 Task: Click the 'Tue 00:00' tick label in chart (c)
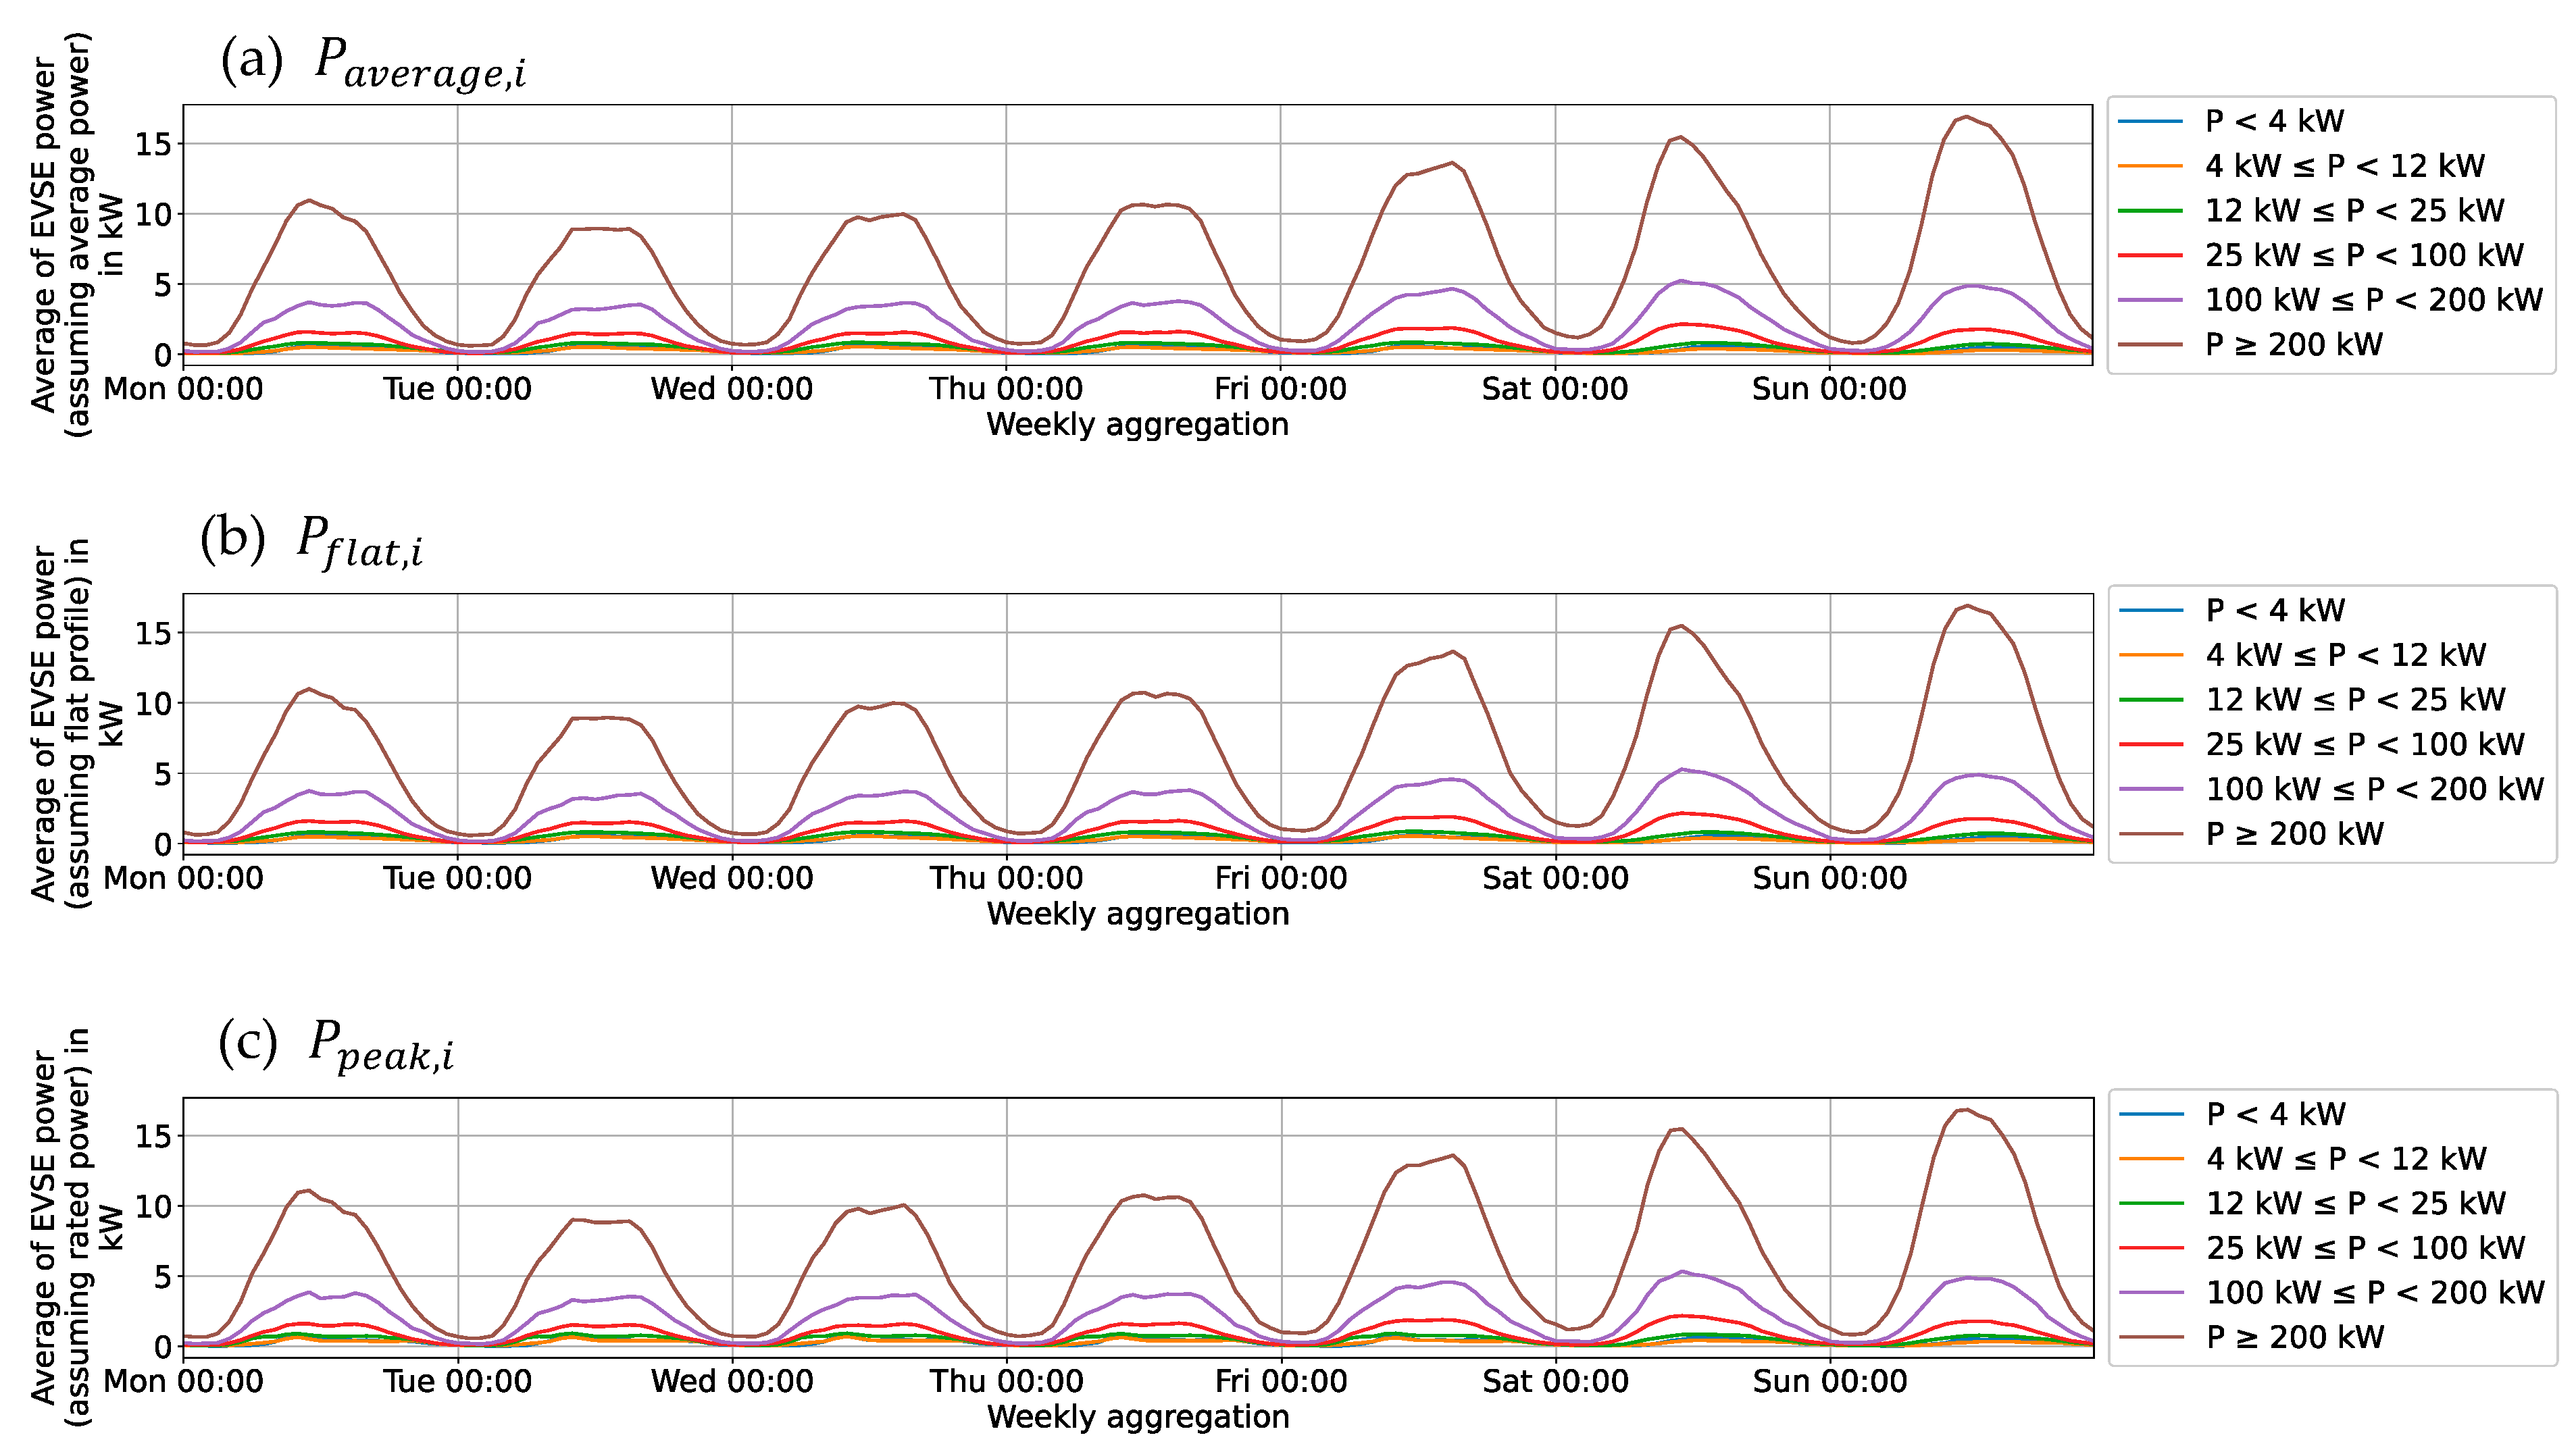(457, 1381)
